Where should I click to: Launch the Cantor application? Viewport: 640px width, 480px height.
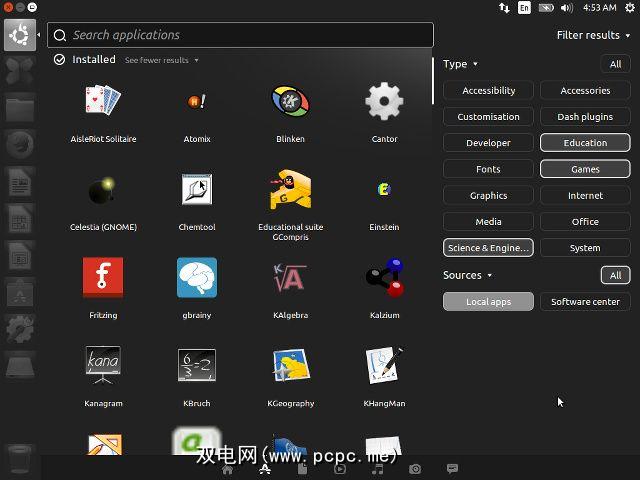[x=384, y=111]
